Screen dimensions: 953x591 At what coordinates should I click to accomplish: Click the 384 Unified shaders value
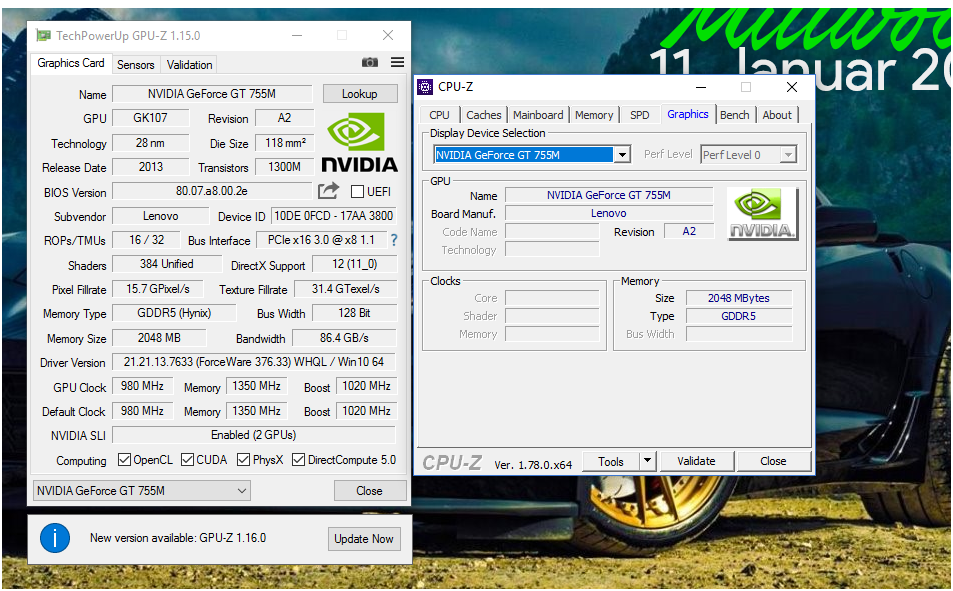(x=167, y=264)
